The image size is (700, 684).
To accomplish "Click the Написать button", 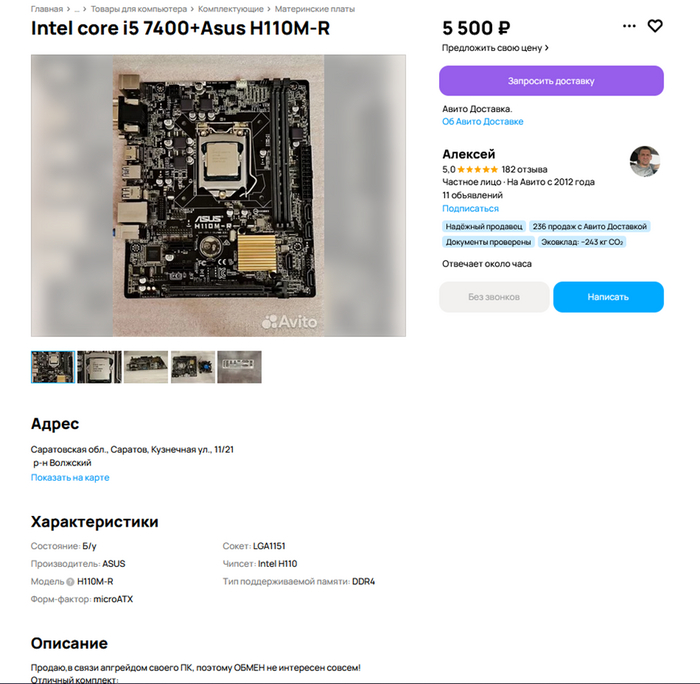I will pyautogui.click(x=608, y=297).
